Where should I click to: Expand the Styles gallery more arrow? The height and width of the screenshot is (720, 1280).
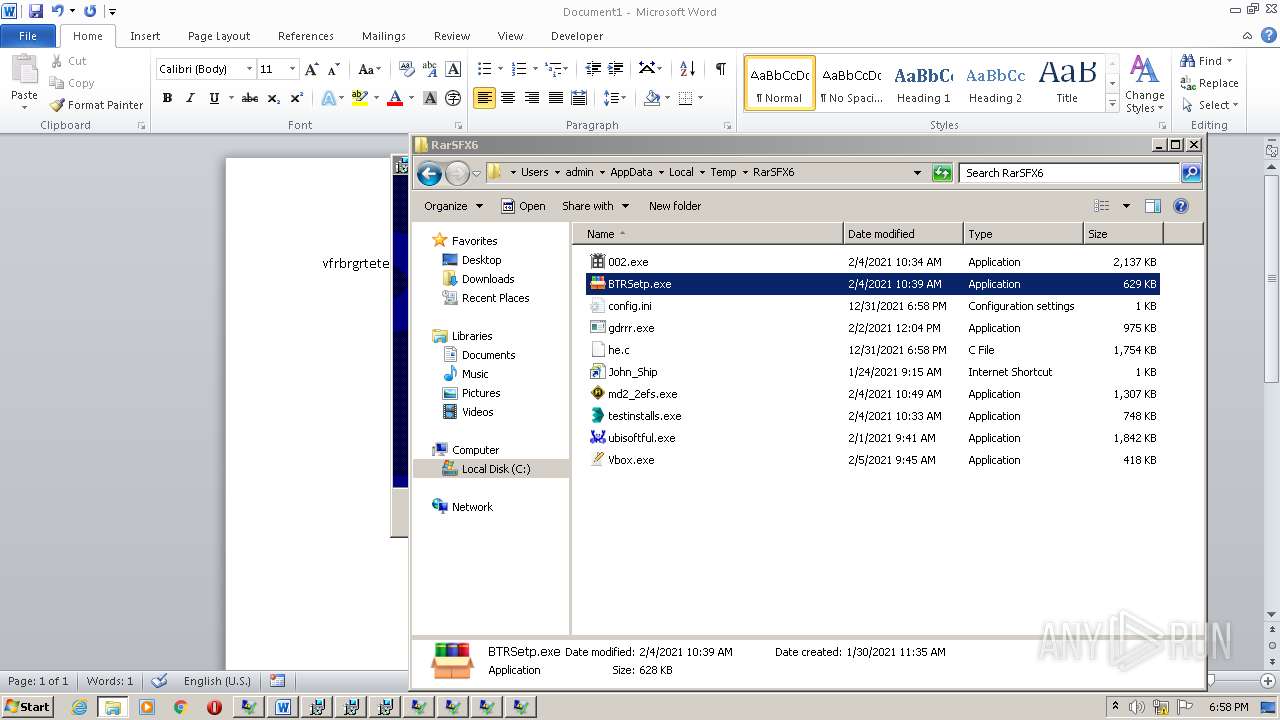[x=1112, y=104]
